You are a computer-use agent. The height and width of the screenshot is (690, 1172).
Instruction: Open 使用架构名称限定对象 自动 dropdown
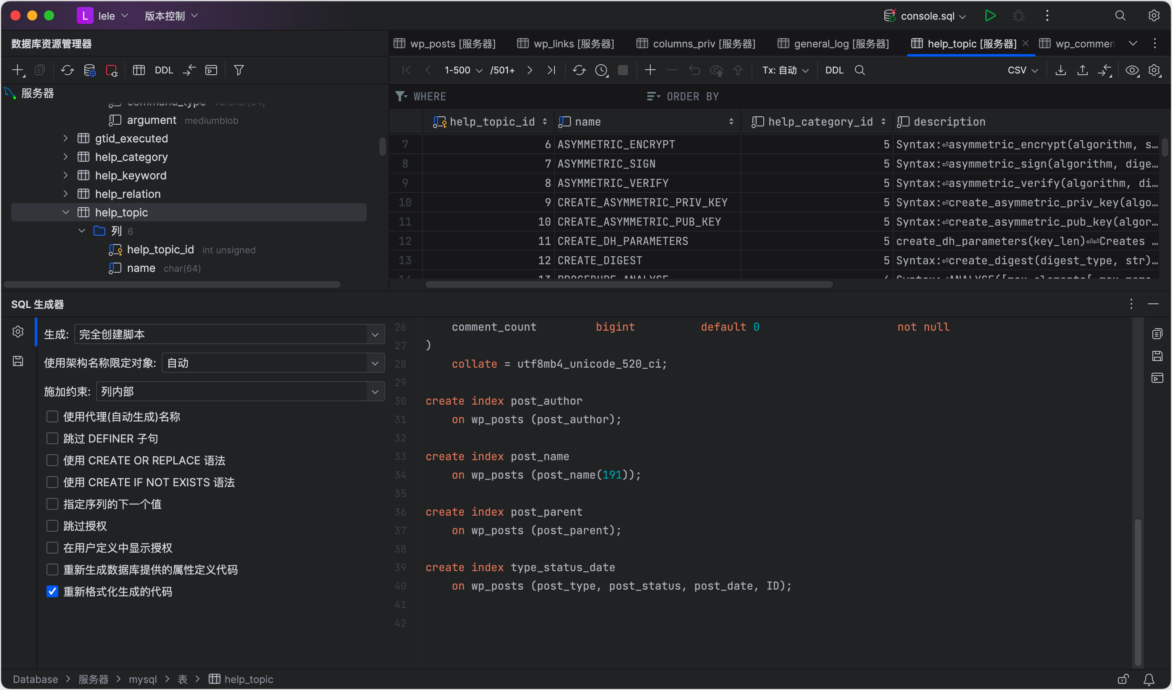pos(273,363)
